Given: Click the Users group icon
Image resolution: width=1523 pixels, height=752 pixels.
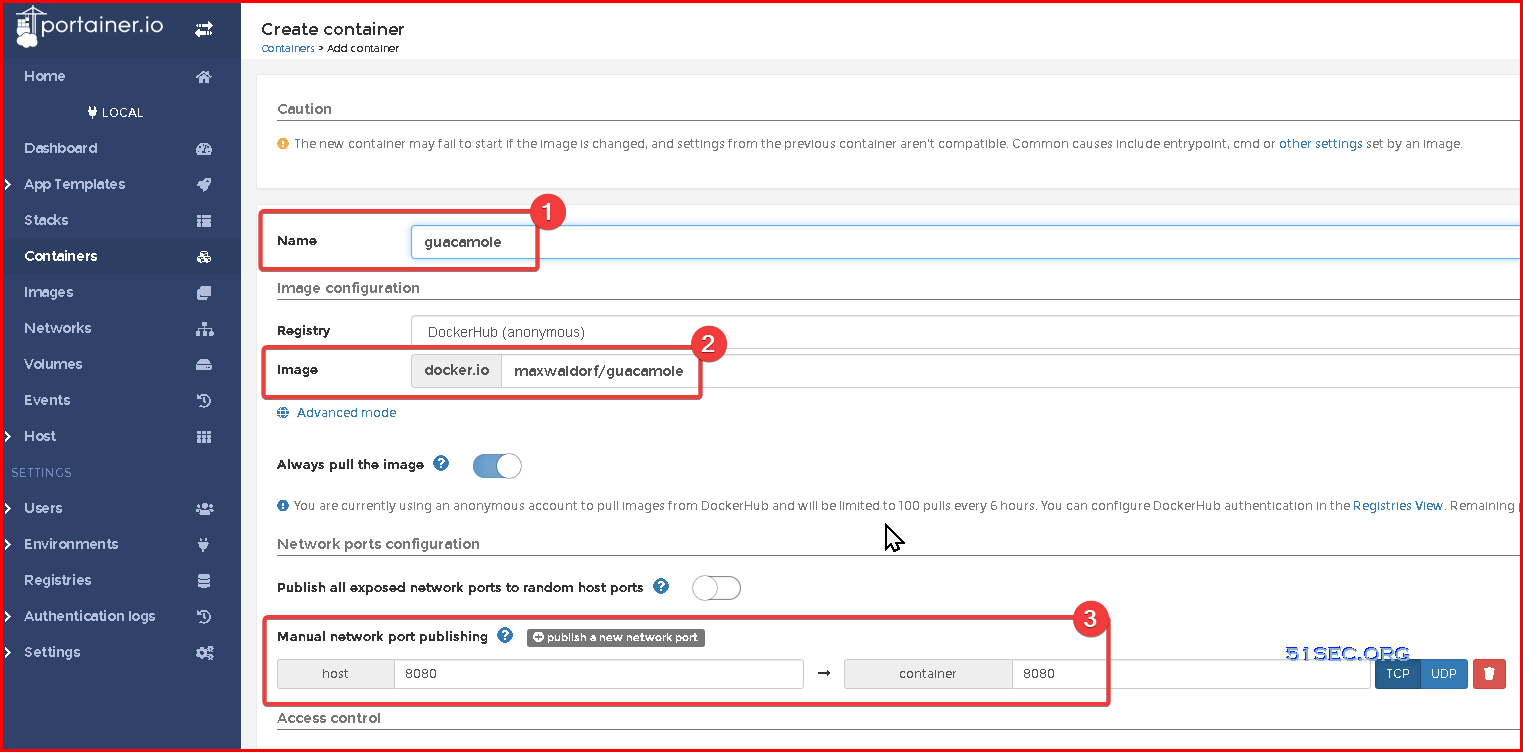Looking at the screenshot, I should pos(204,509).
